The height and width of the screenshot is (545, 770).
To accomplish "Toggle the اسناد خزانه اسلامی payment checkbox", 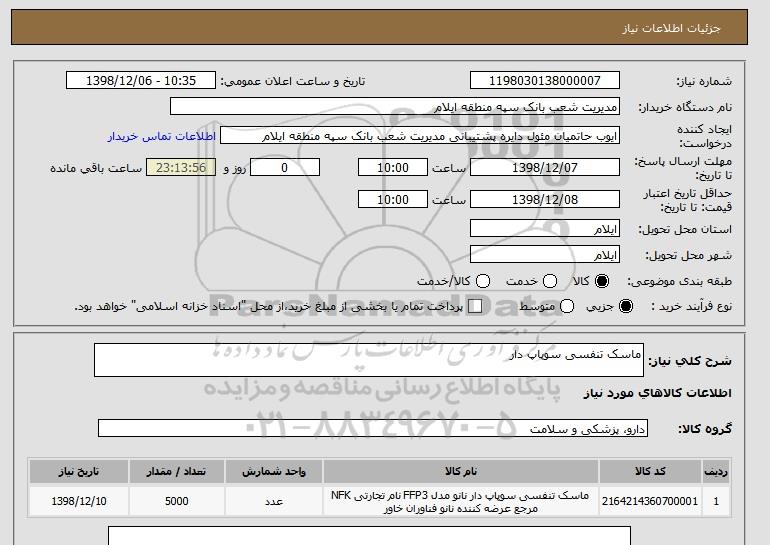I will click(x=475, y=306).
